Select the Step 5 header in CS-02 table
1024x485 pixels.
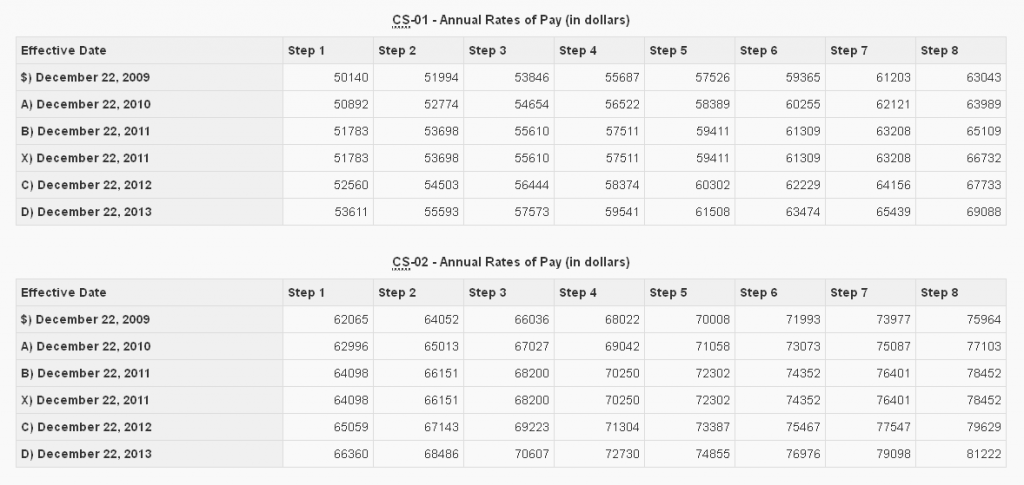pos(668,292)
